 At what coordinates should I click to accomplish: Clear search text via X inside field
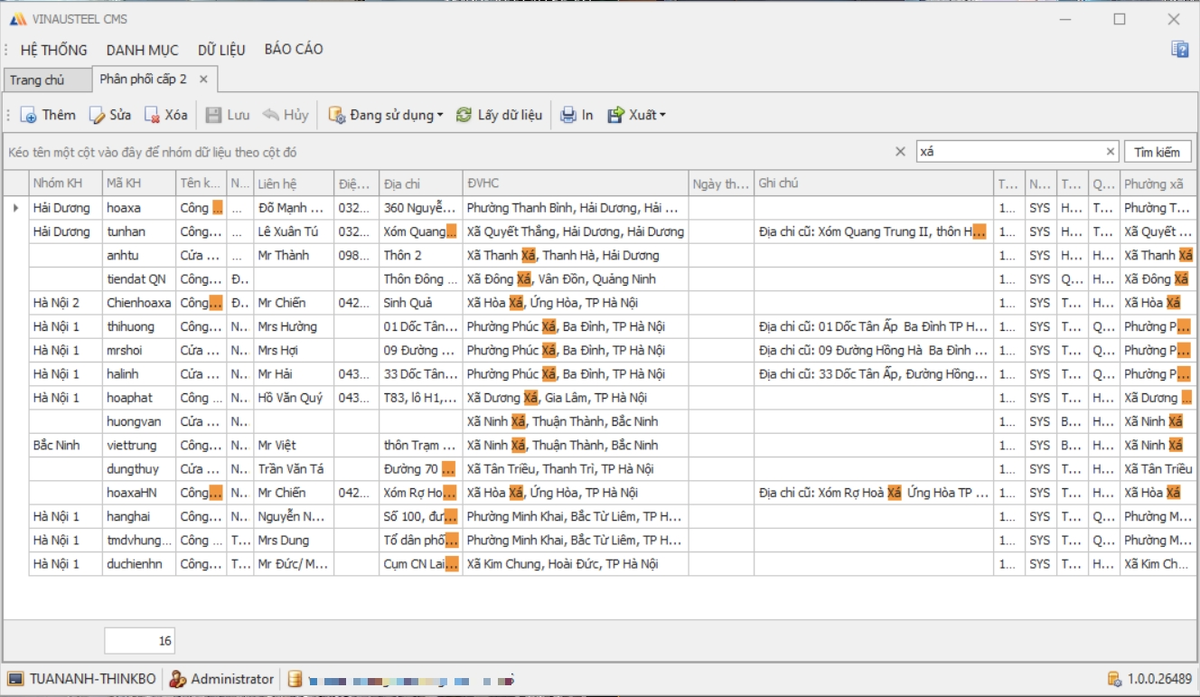pos(1110,152)
